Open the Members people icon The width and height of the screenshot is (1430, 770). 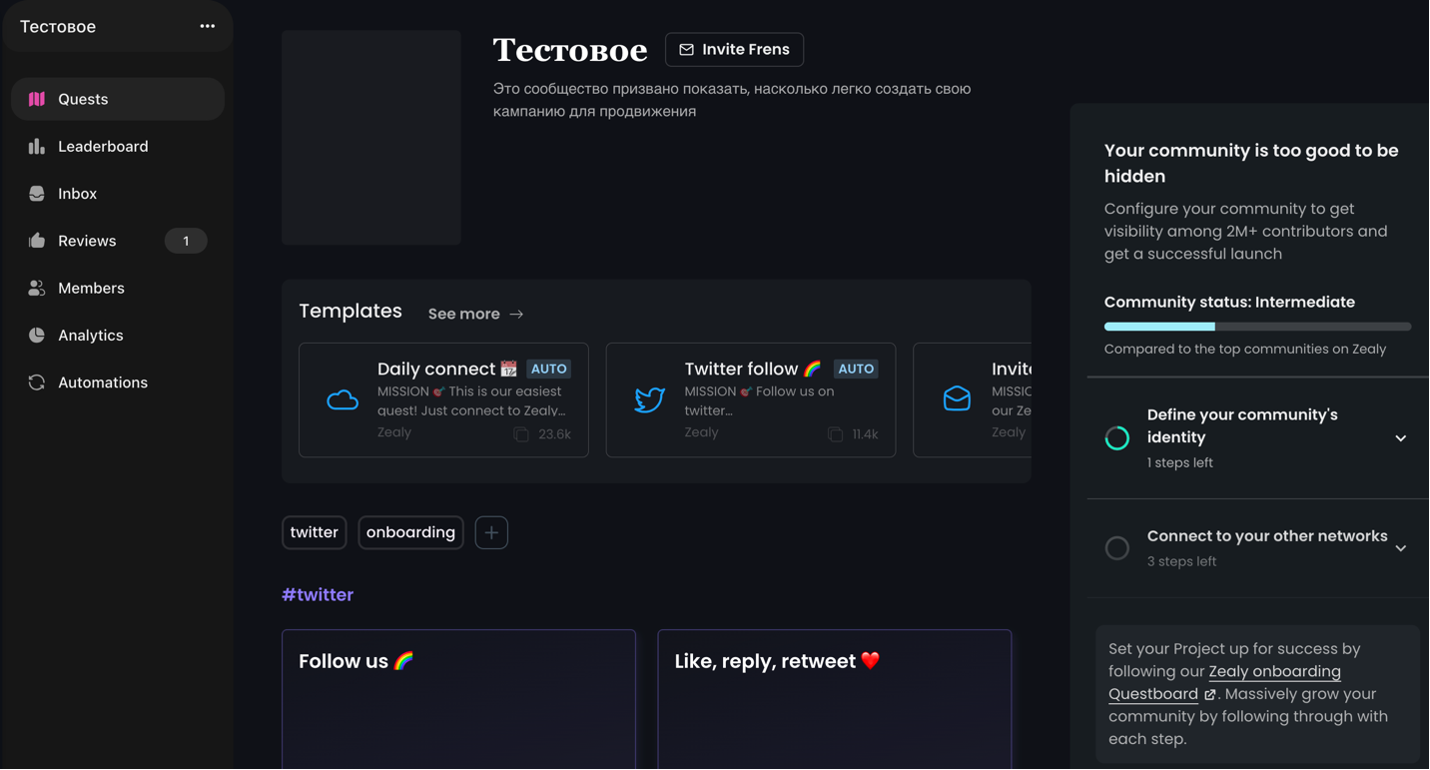click(37, 288)
